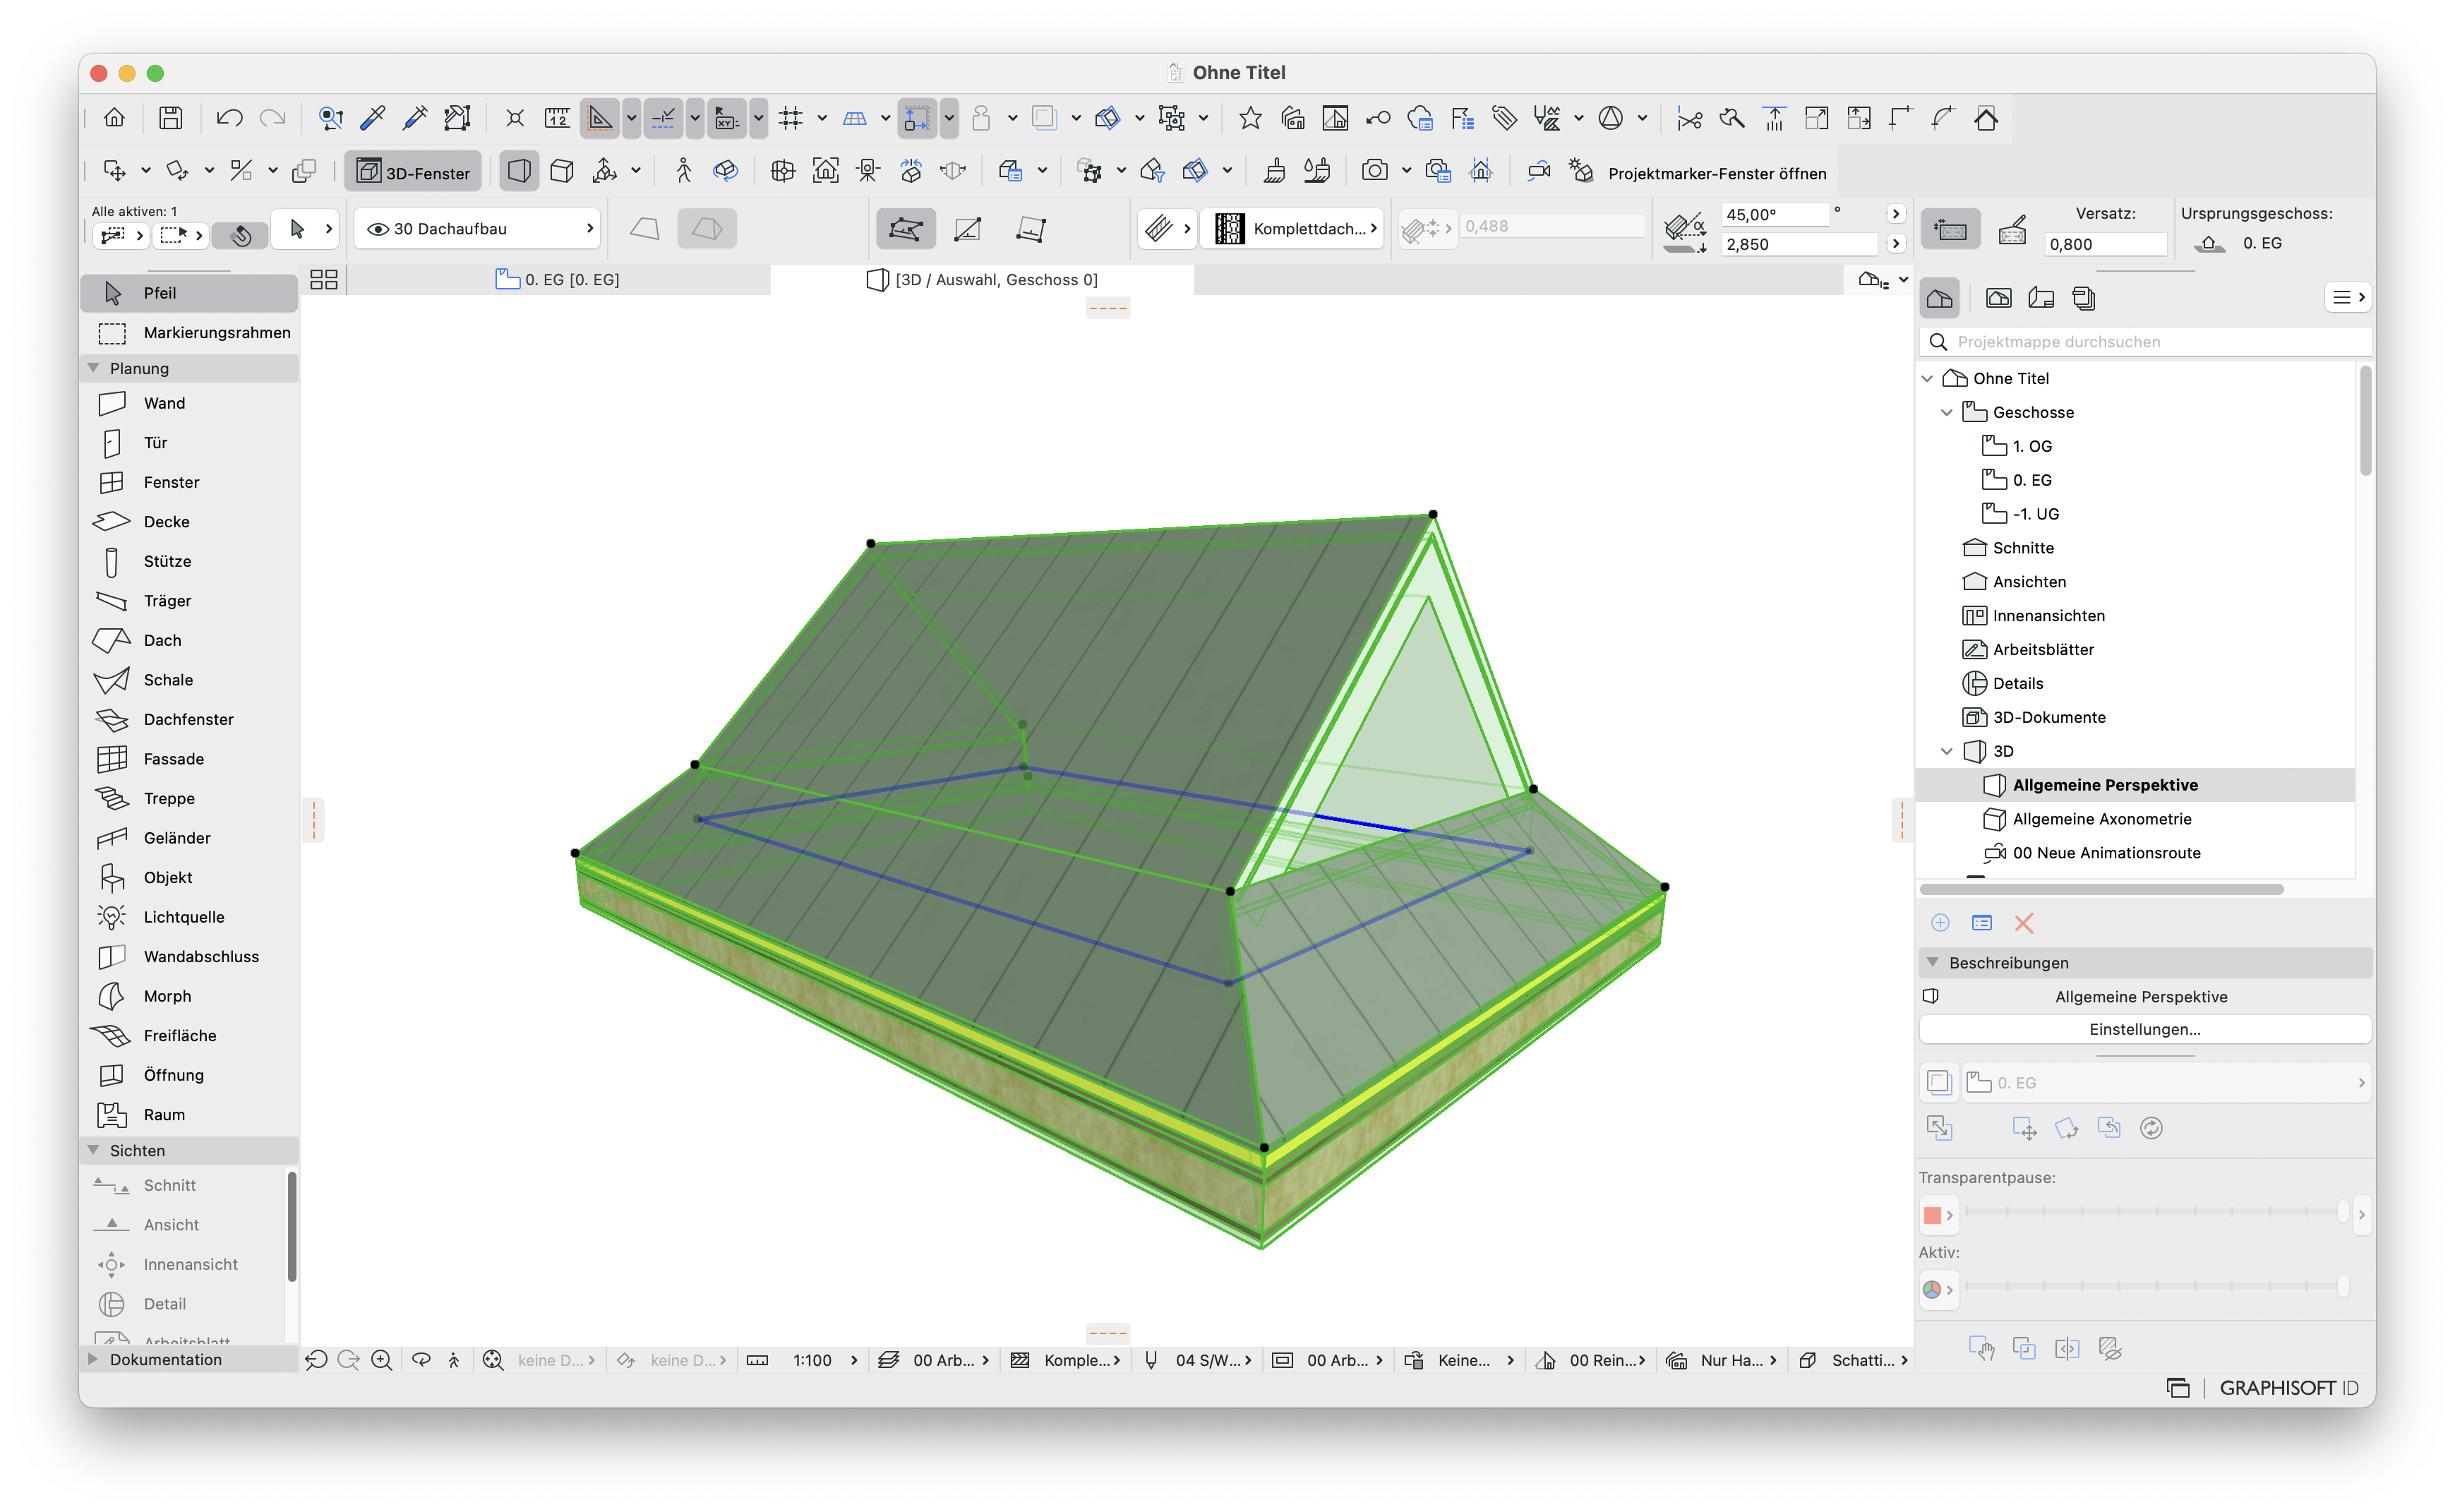Select the Träger tool

click(189, 600)
